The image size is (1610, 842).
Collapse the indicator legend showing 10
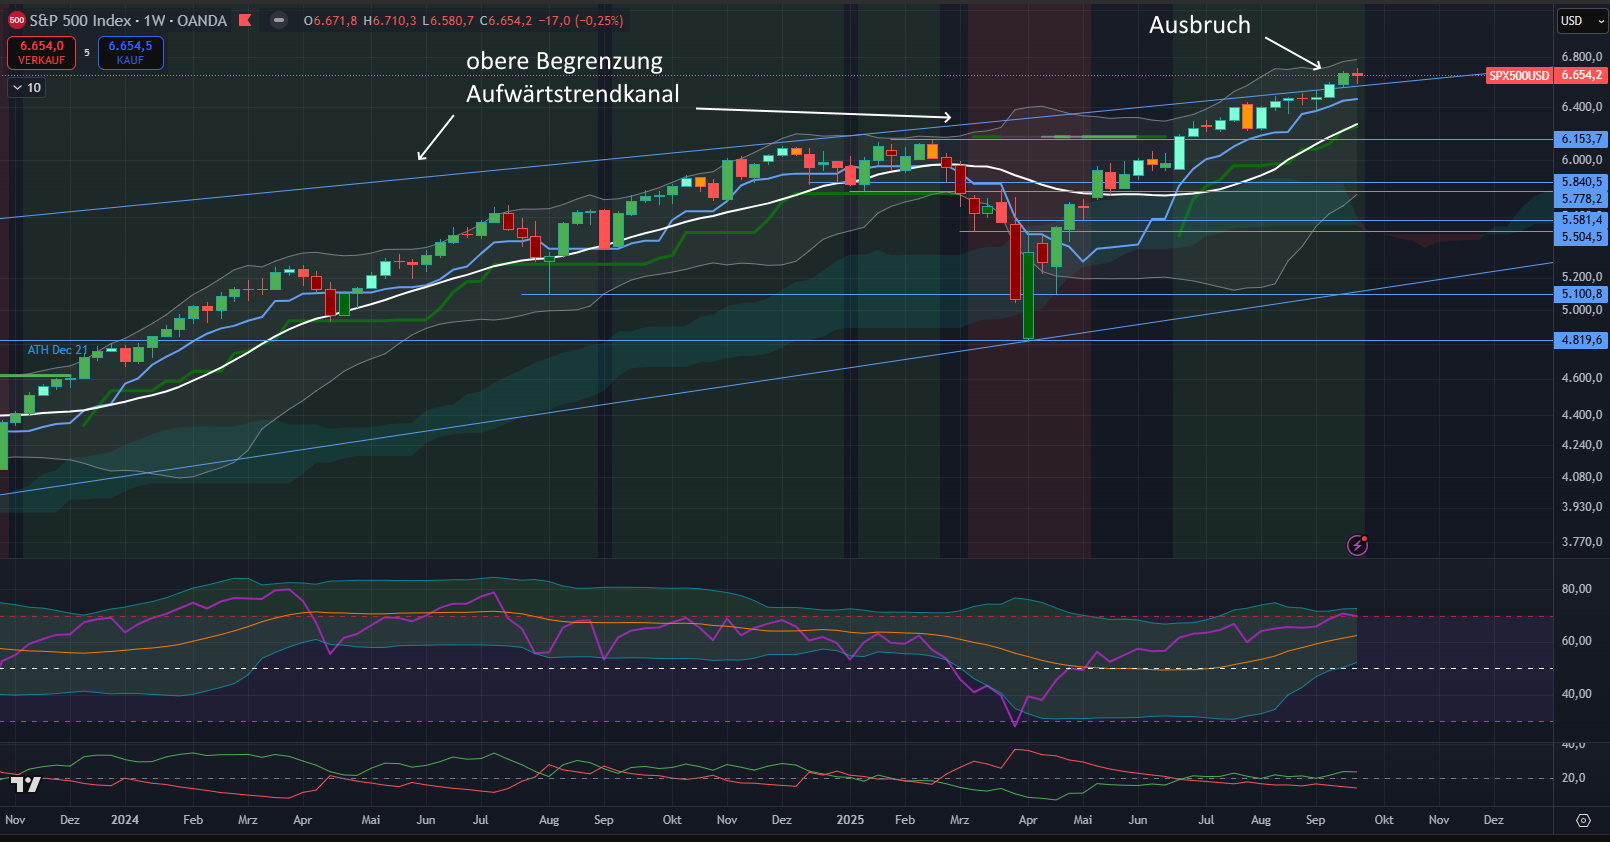(18, 88)
